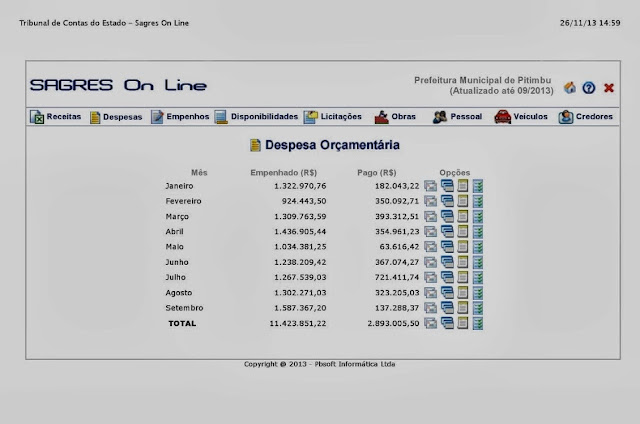The image size is (640, 424).
Task: Go to the Pessoal section
Action: point(457,117)
